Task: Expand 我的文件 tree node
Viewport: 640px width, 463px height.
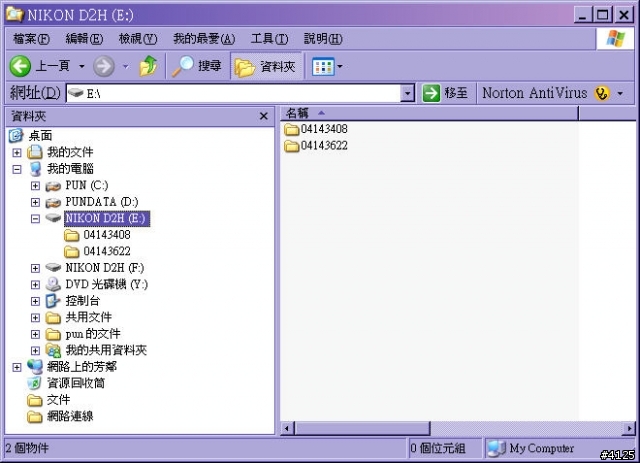Action: [17, 152]
